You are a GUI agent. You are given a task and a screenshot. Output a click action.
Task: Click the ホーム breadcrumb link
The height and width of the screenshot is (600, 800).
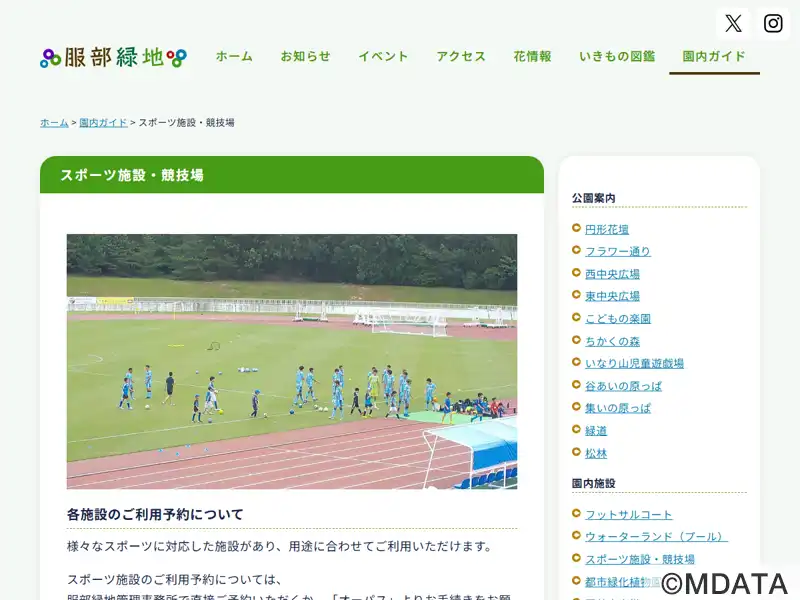(x=54, y=122)
